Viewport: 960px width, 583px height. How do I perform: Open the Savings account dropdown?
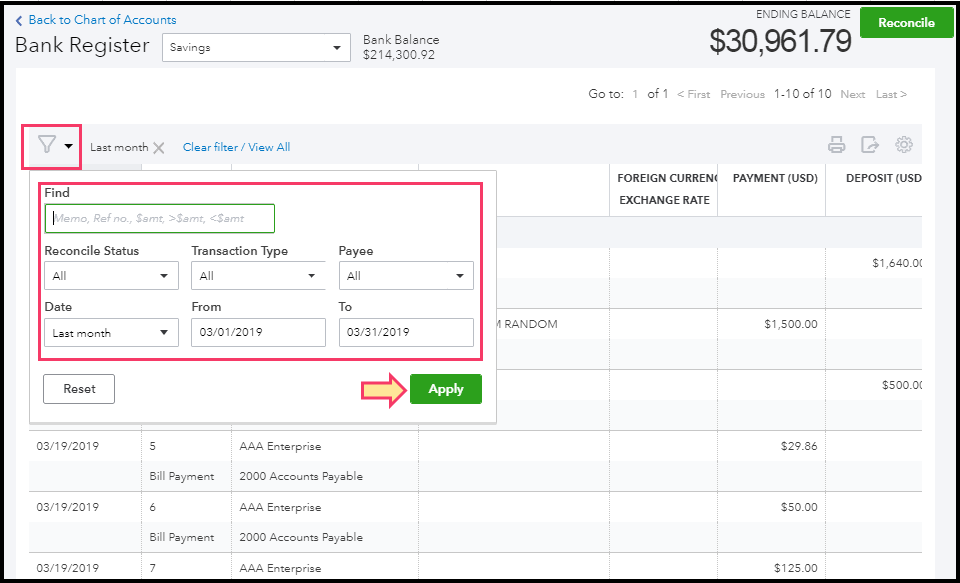coord(256,47)
